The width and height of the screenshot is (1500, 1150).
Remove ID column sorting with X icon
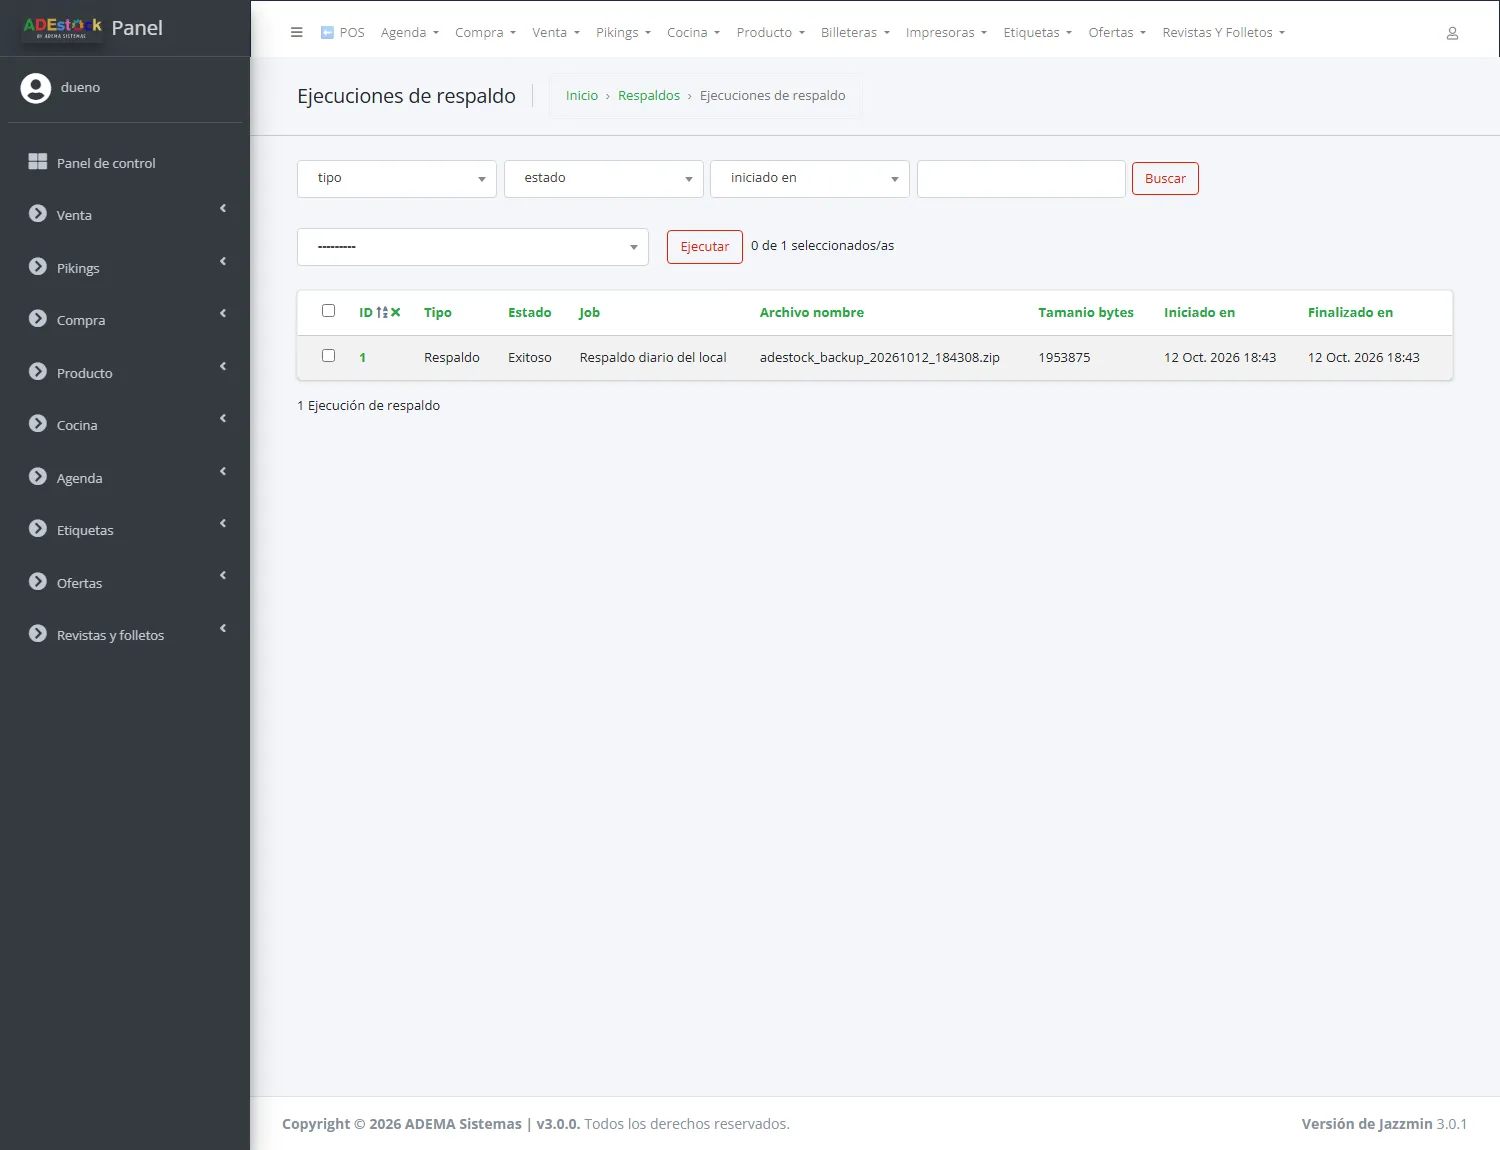[396, 313]
